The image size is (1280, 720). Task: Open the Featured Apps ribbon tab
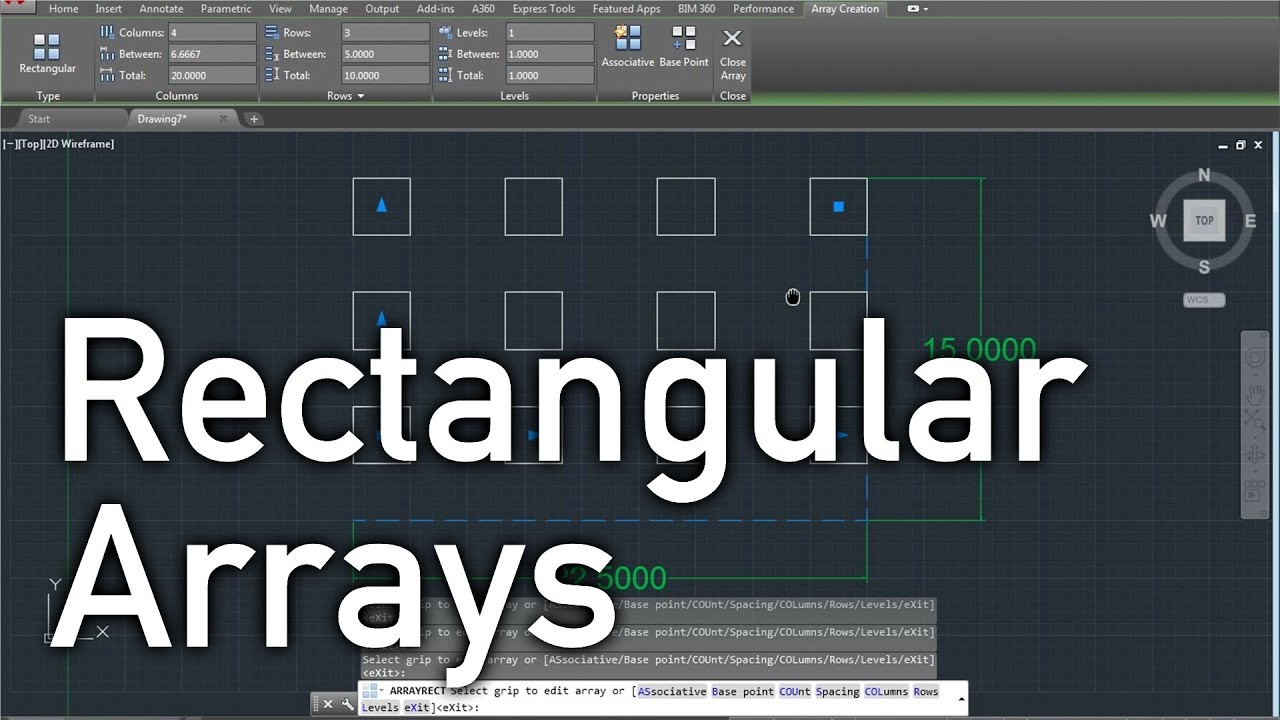pyautogui.click(x=626, y=9)
